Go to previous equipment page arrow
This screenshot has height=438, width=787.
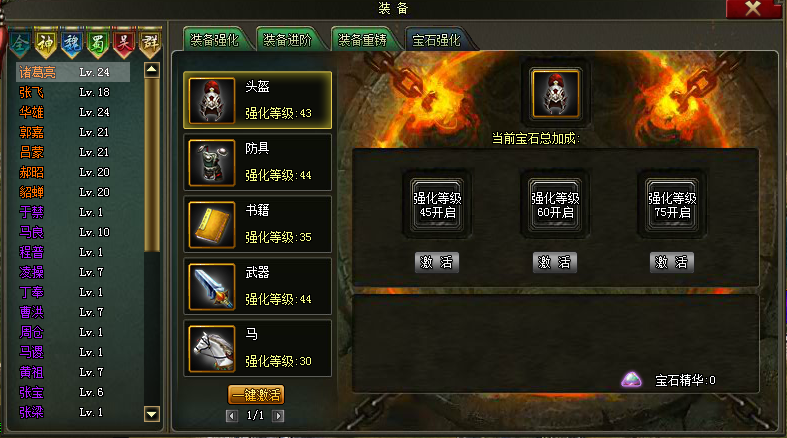tap(231, 415)
